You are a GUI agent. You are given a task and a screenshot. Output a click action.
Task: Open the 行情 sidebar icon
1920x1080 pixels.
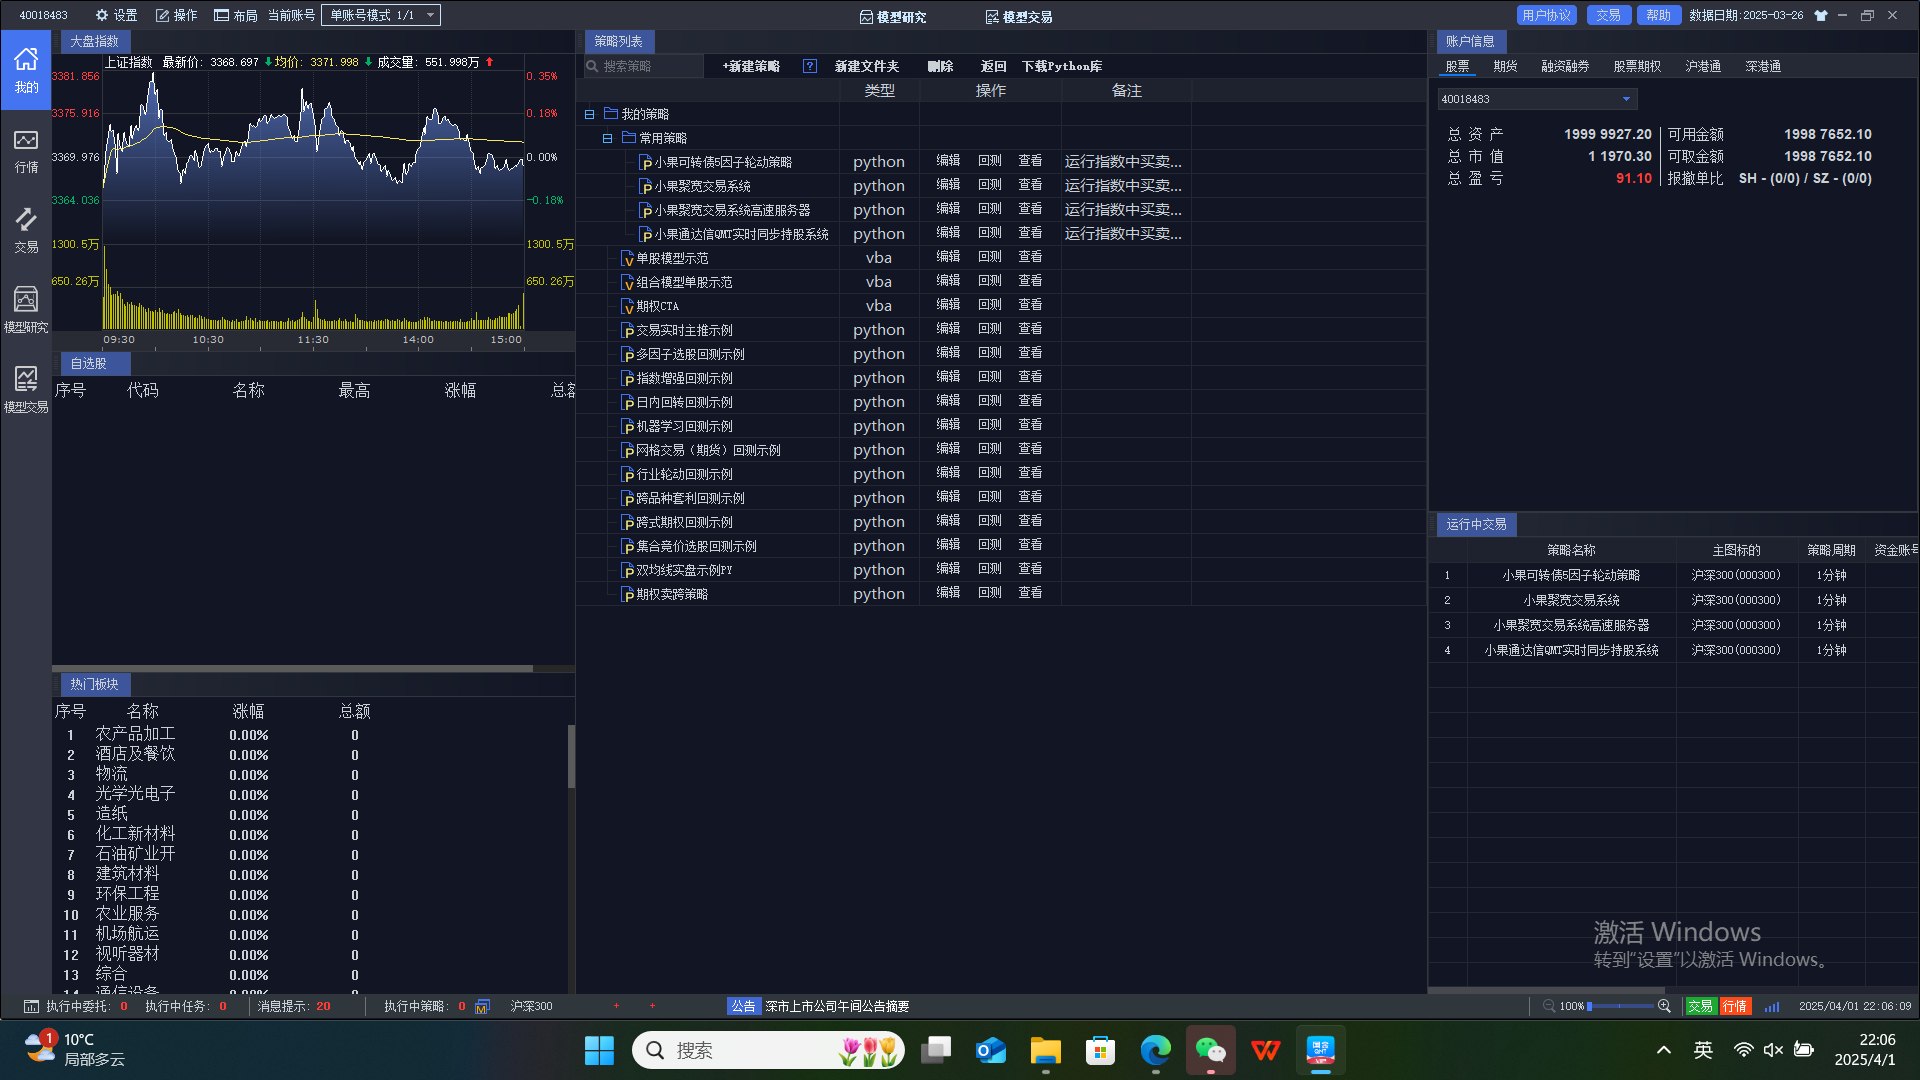[26, 150]
